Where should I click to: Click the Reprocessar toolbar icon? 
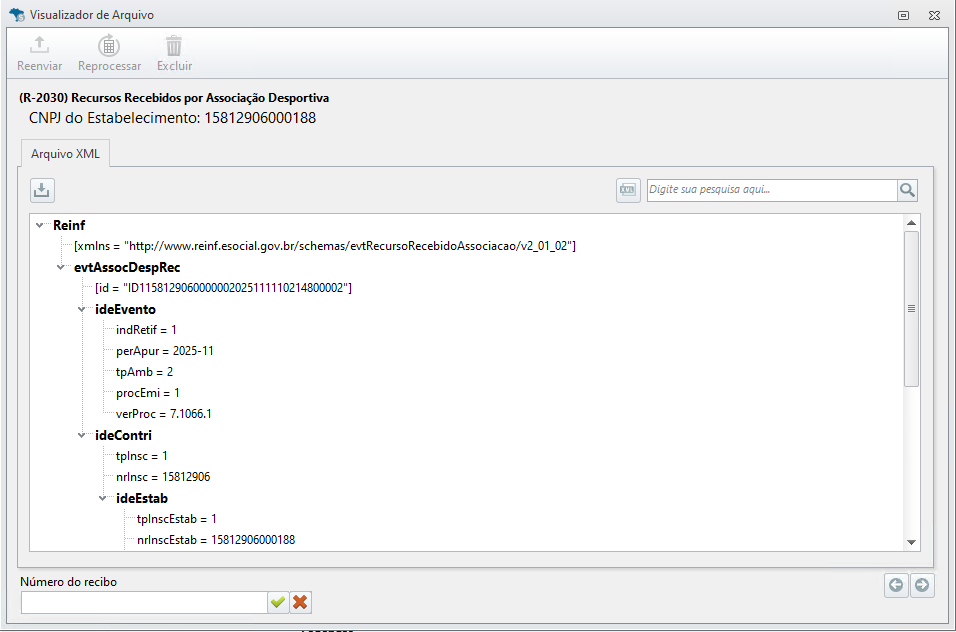point(109,45)
